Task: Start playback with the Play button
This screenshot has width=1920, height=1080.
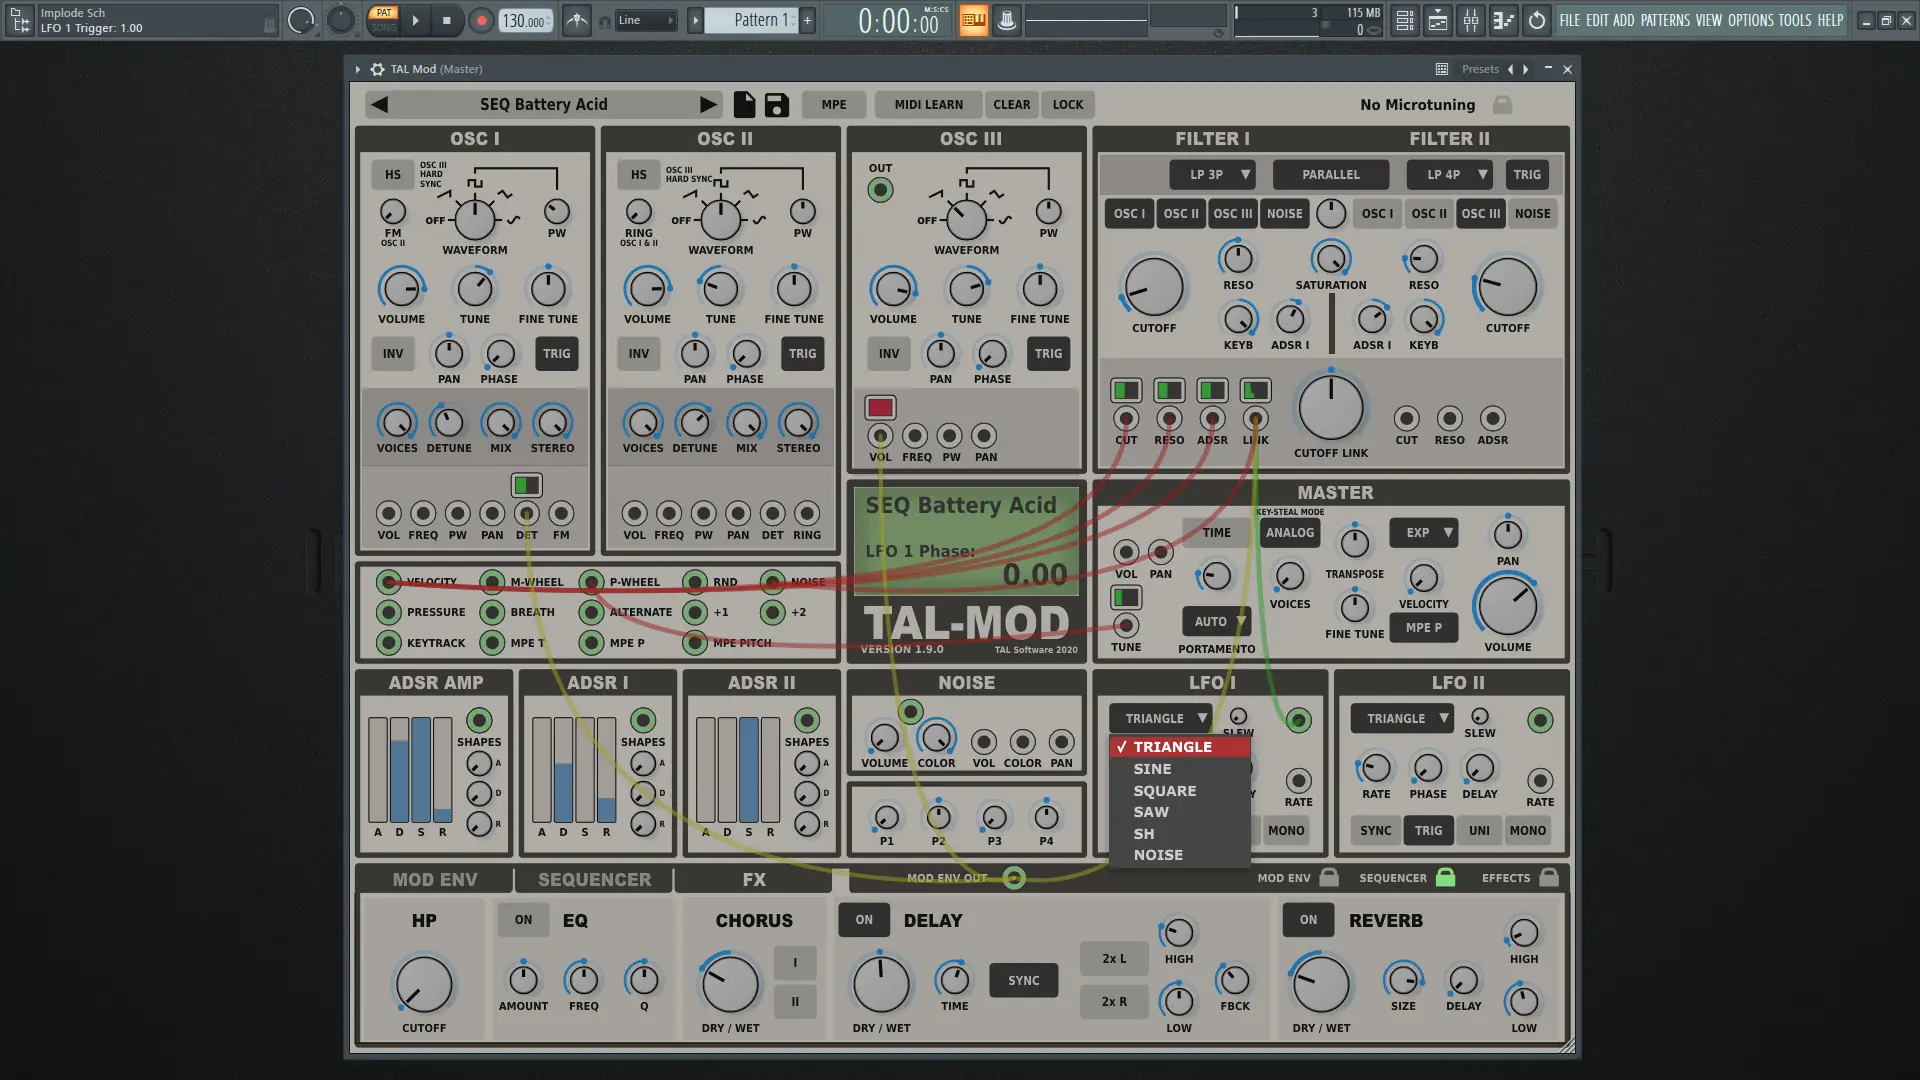Action: tap(416, 19)
